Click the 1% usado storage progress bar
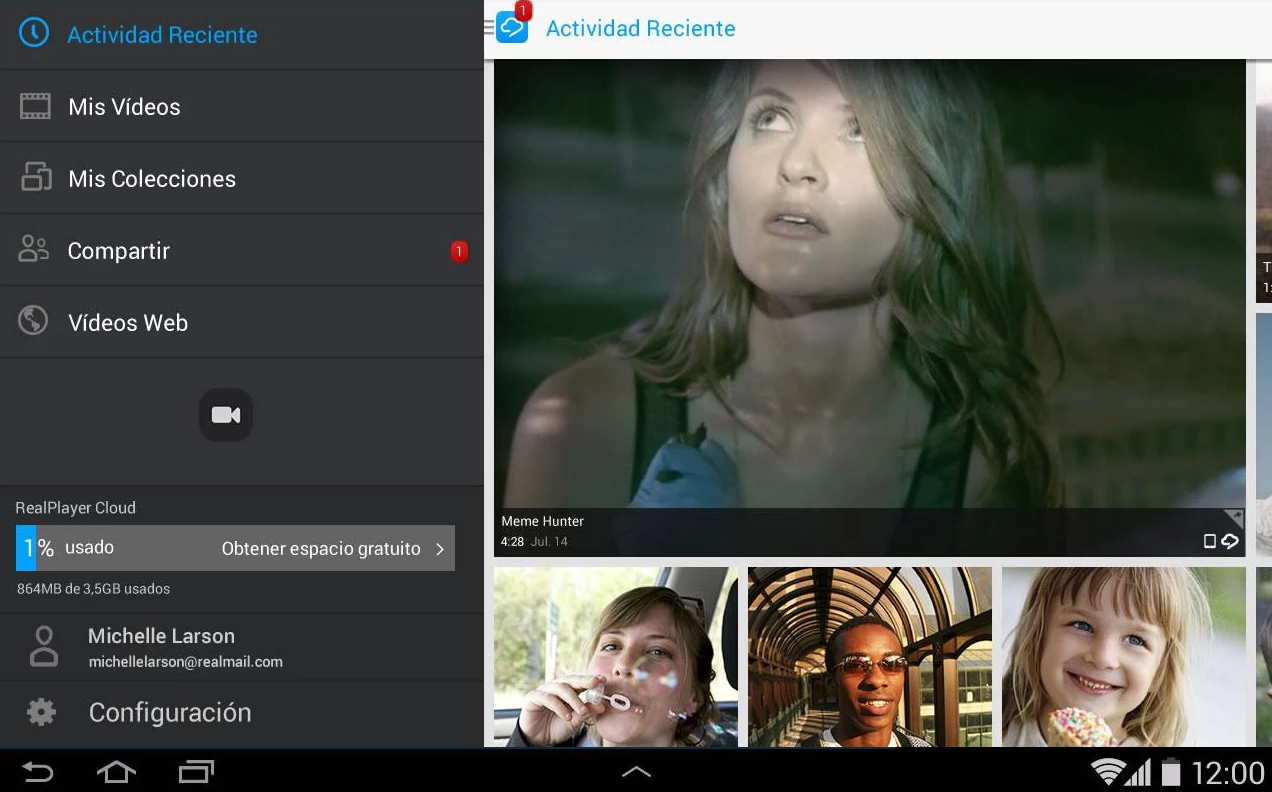This screenshot has width=1272, height=792. point(235,548)
